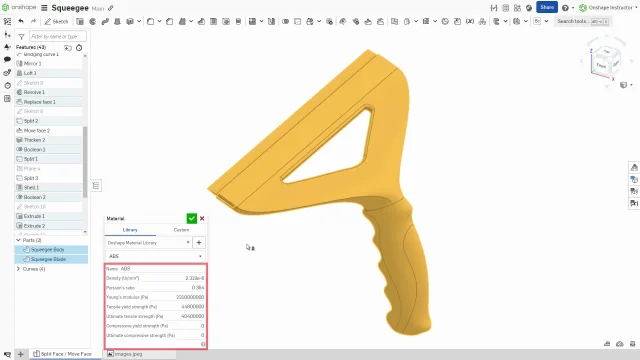The width and height of the screenshot is (640, 360).
Task: Select the Loft tool icon
Action: tap(117, 21)
